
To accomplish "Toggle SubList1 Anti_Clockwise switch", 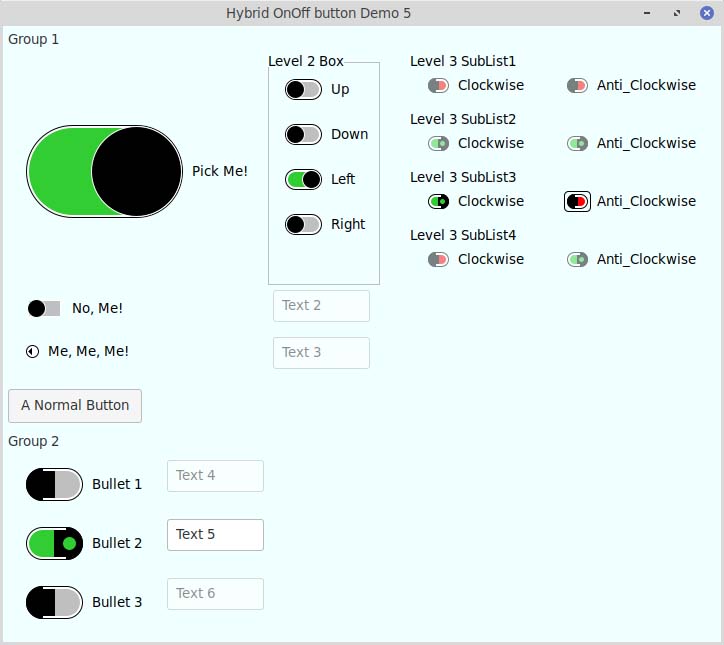I will pyautogui.click(x=577, y=85).
